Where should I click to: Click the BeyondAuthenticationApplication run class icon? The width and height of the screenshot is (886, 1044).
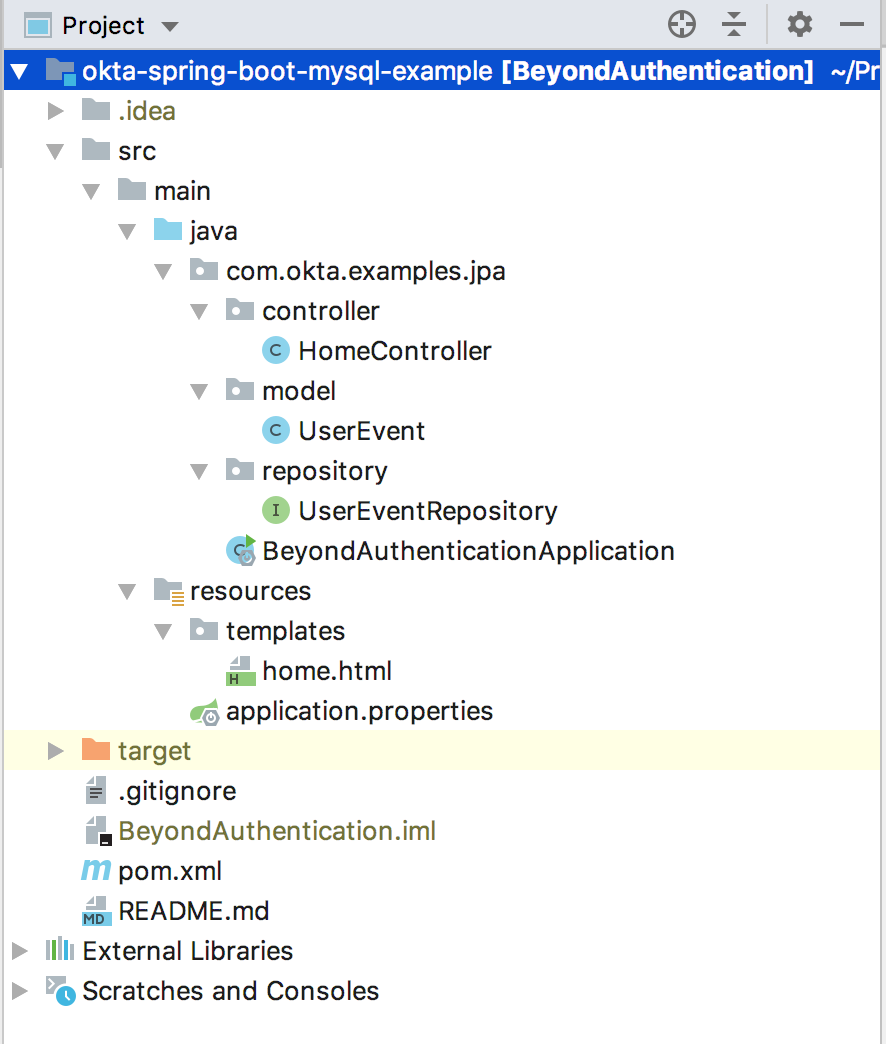(x=240, y=551)
